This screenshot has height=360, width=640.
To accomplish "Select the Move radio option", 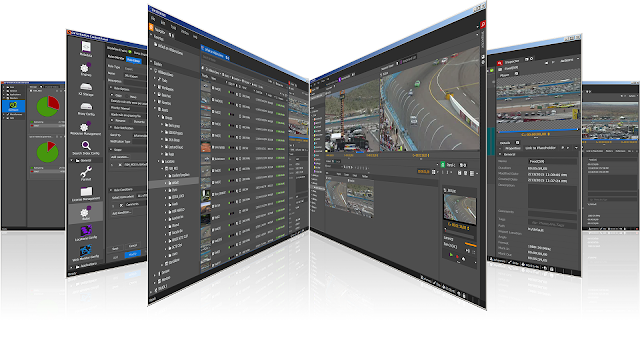I will 132,97.
